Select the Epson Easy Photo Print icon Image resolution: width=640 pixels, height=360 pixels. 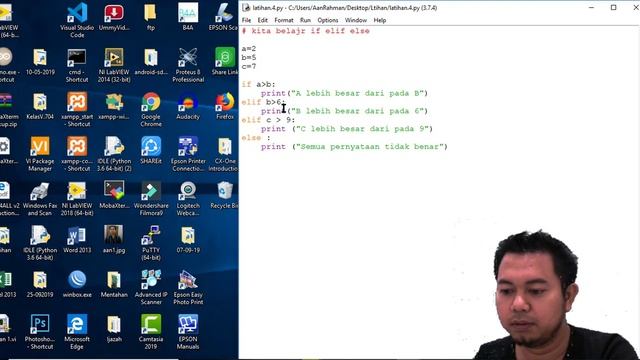188,287
